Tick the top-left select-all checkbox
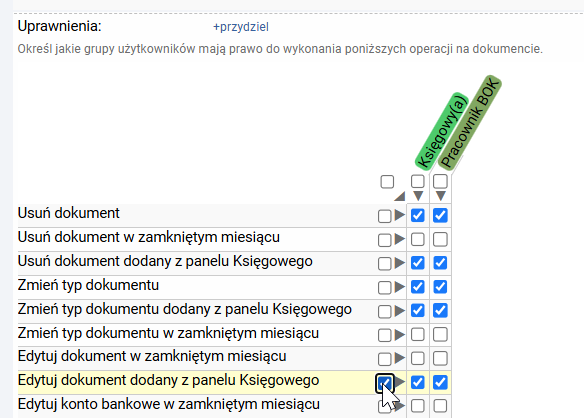Screen dimensions: 584x418 pos(387,182)
